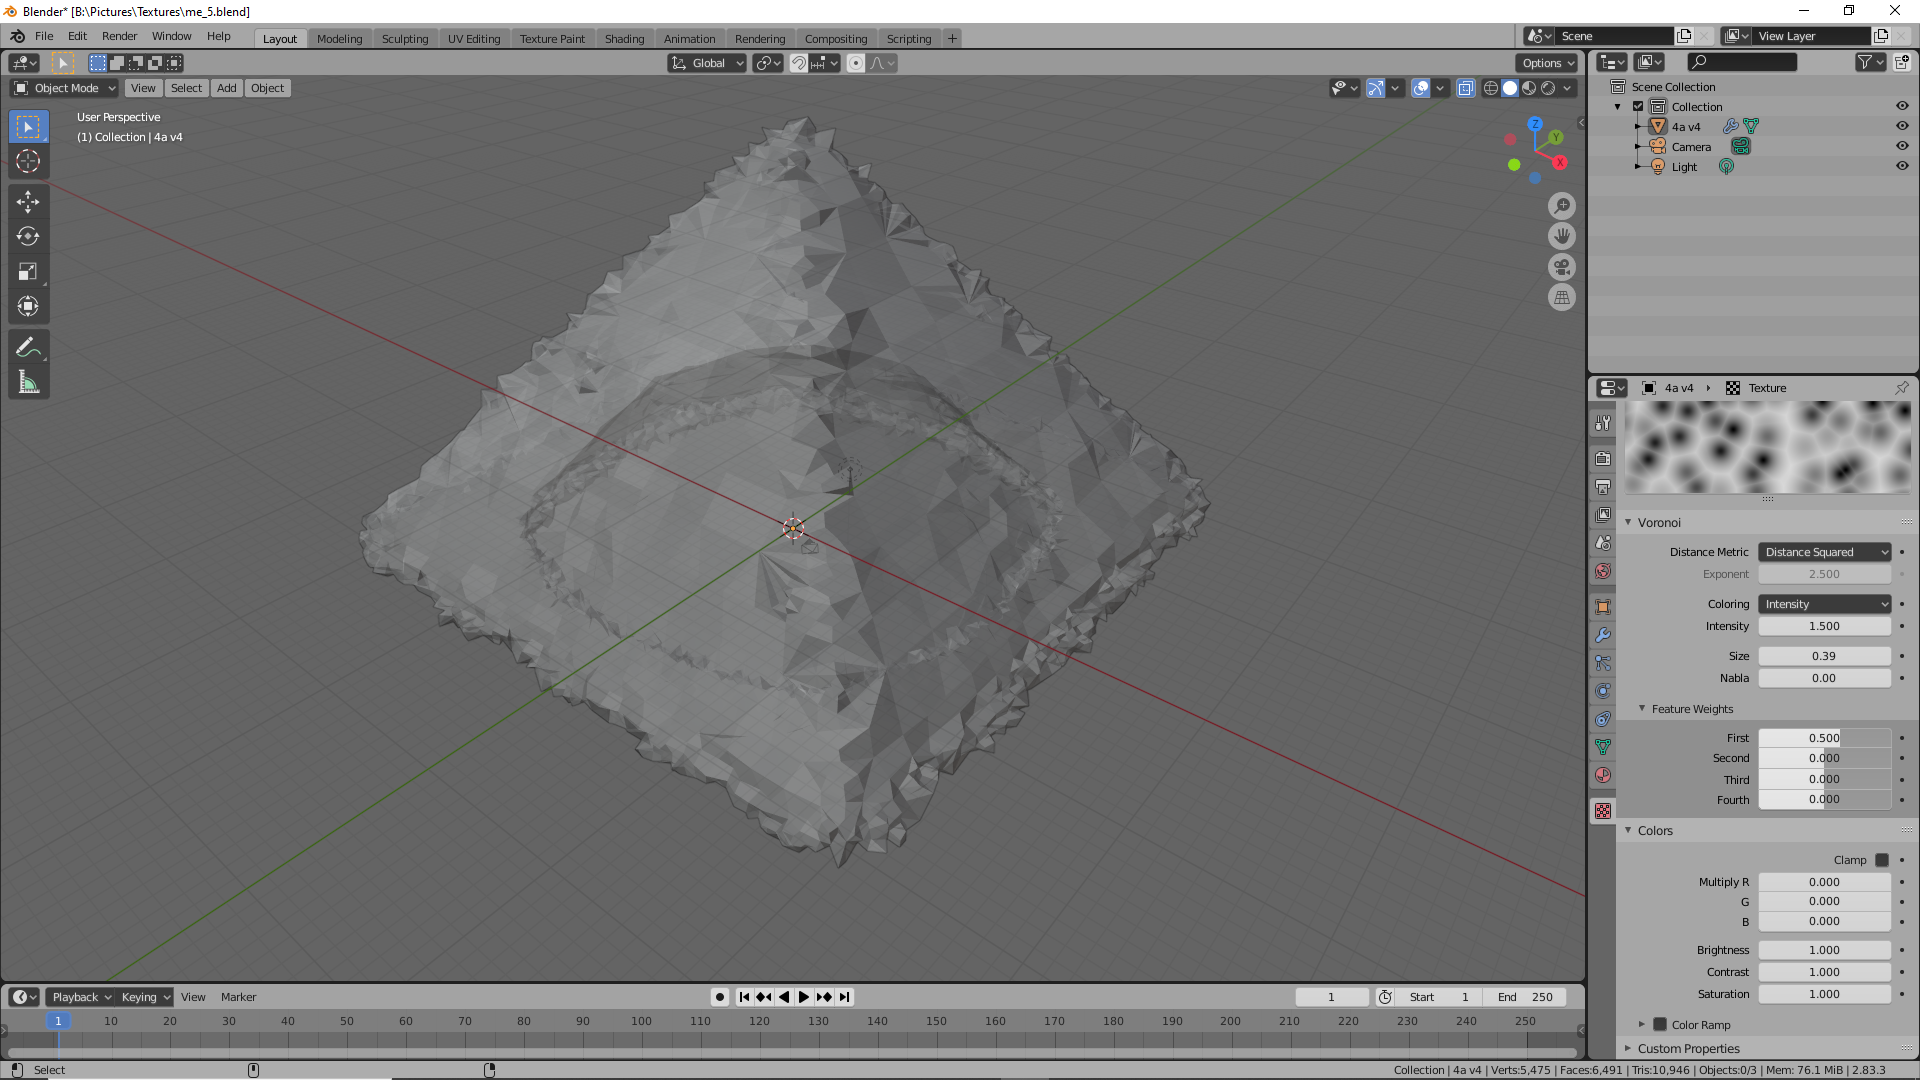Open the Options popover
Screen dimensions: 1920x1080
pyautogui.click(x=1545, y=62)
